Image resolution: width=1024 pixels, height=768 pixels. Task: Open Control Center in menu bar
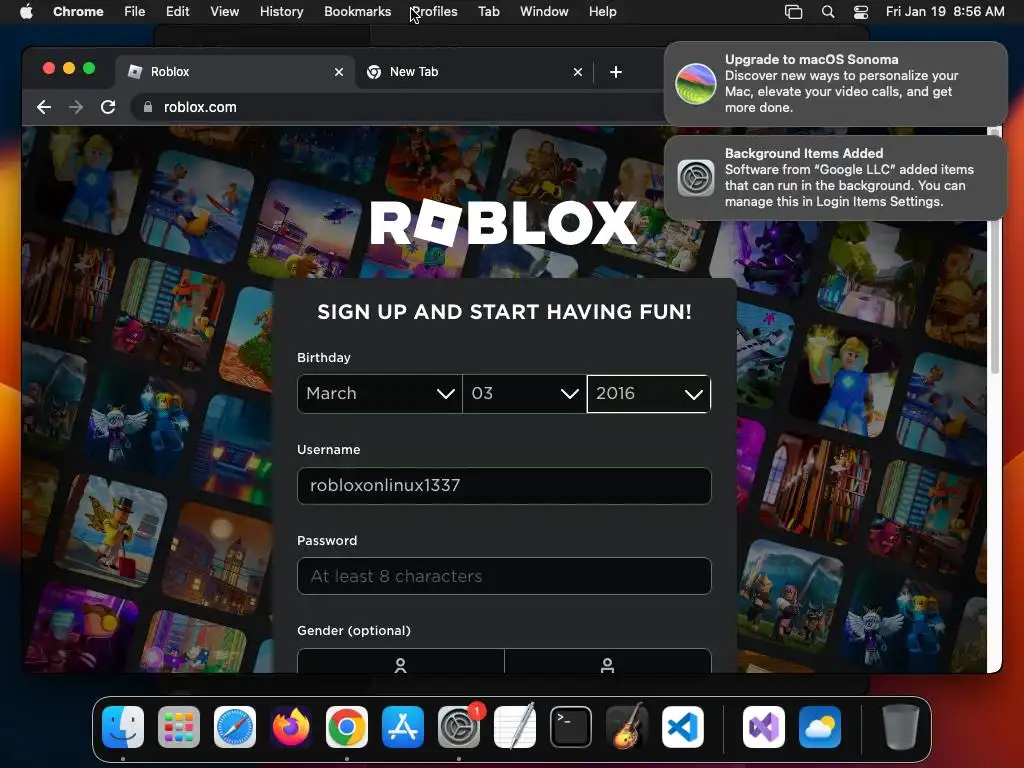pos(861,12)
